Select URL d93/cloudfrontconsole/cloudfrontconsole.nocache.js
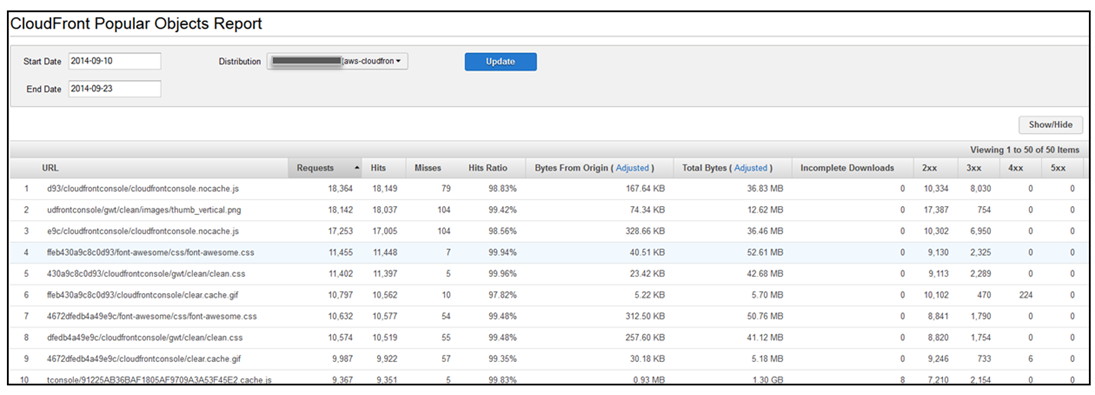Screen dimensions: 1095x395 pos(143,189)
